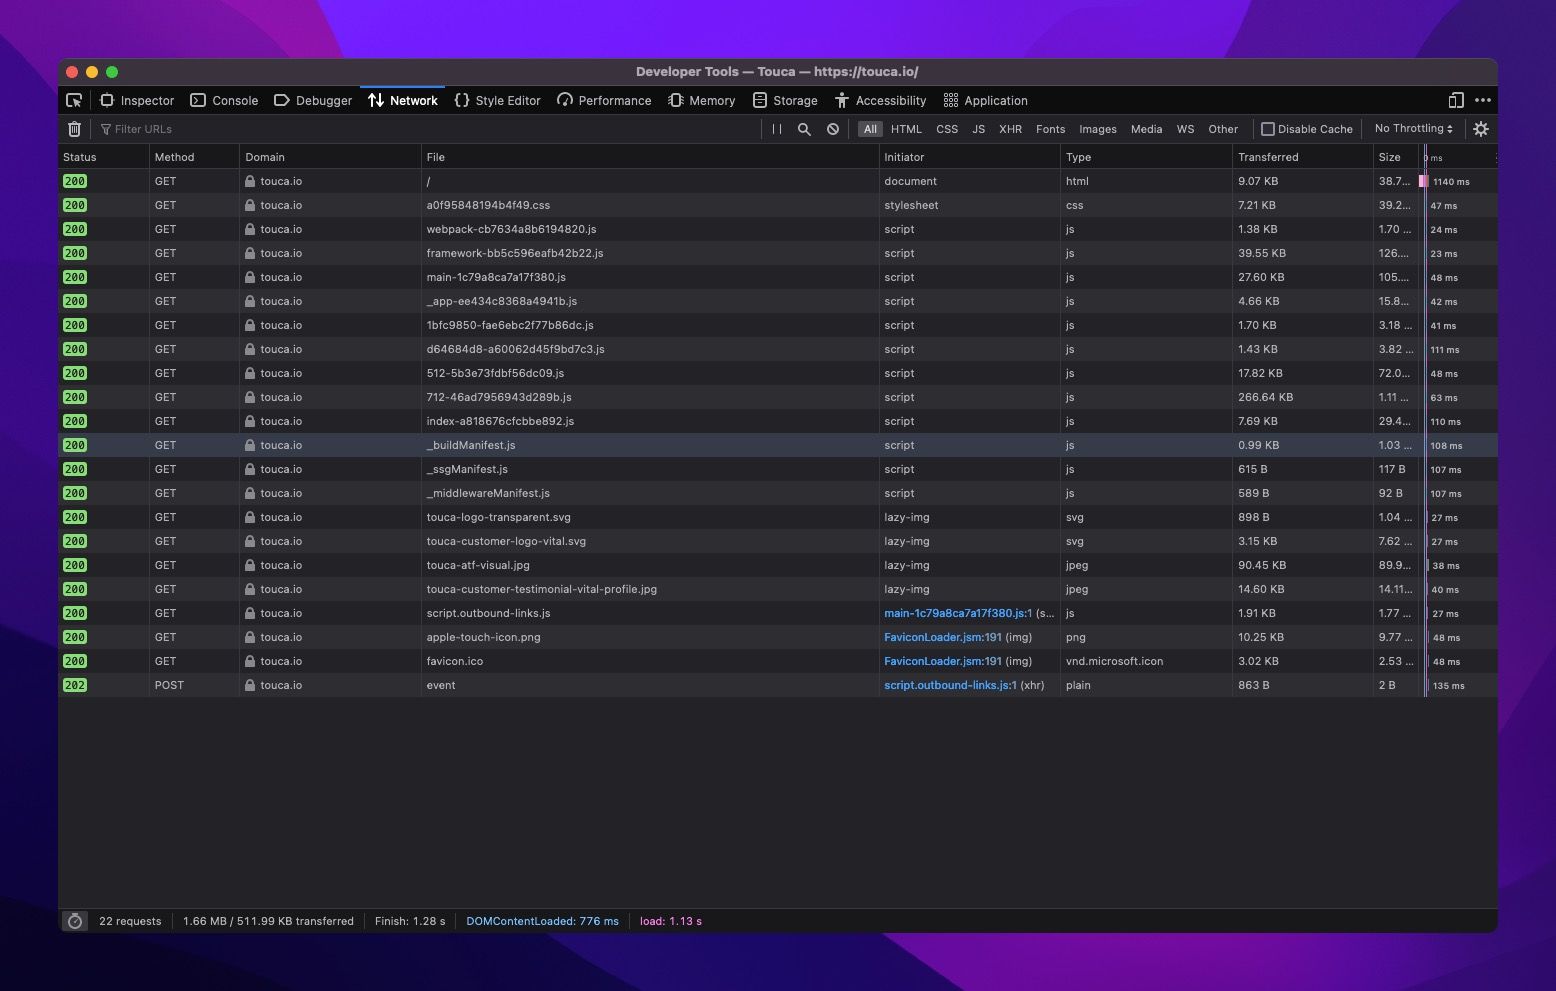Filter requests by XHR

click(1010, 129)
